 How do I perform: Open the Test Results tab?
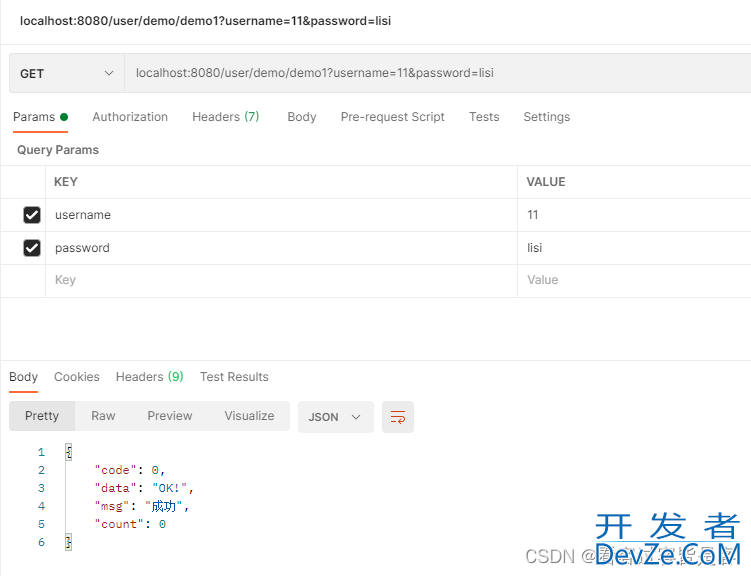click(234, 377)
